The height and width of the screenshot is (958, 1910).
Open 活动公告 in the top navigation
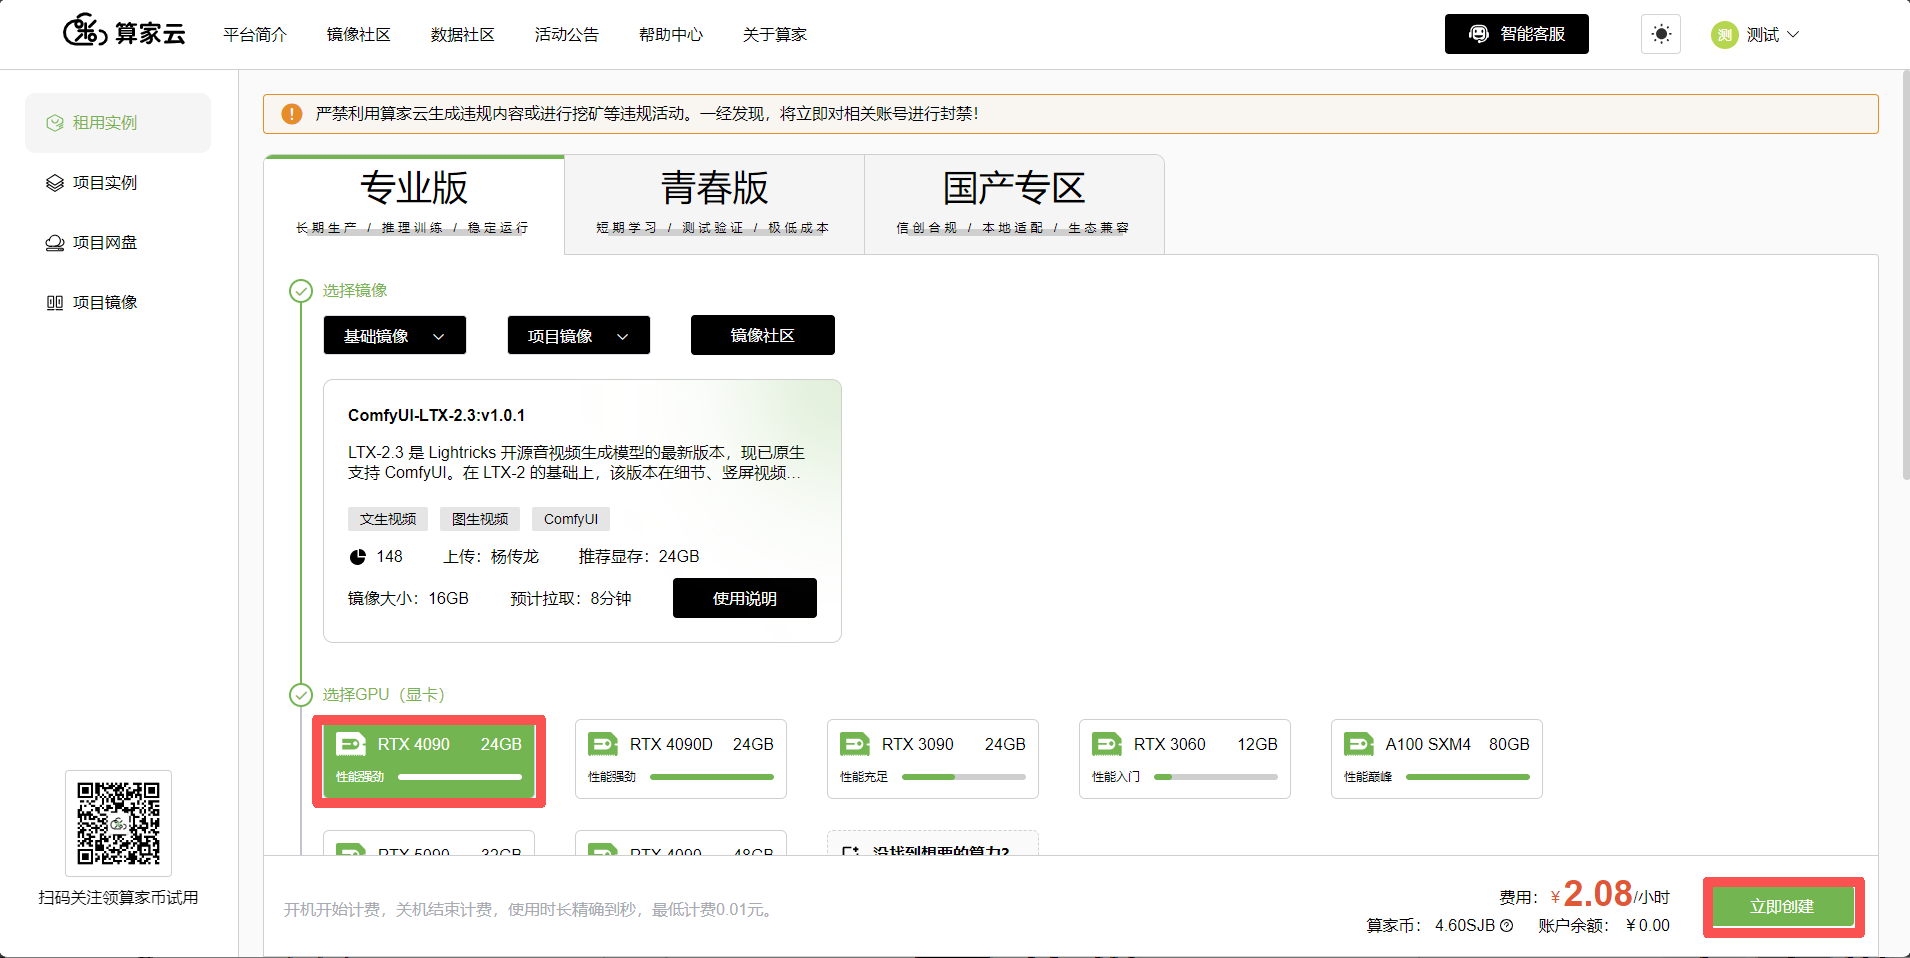click(x=567, y=35)
